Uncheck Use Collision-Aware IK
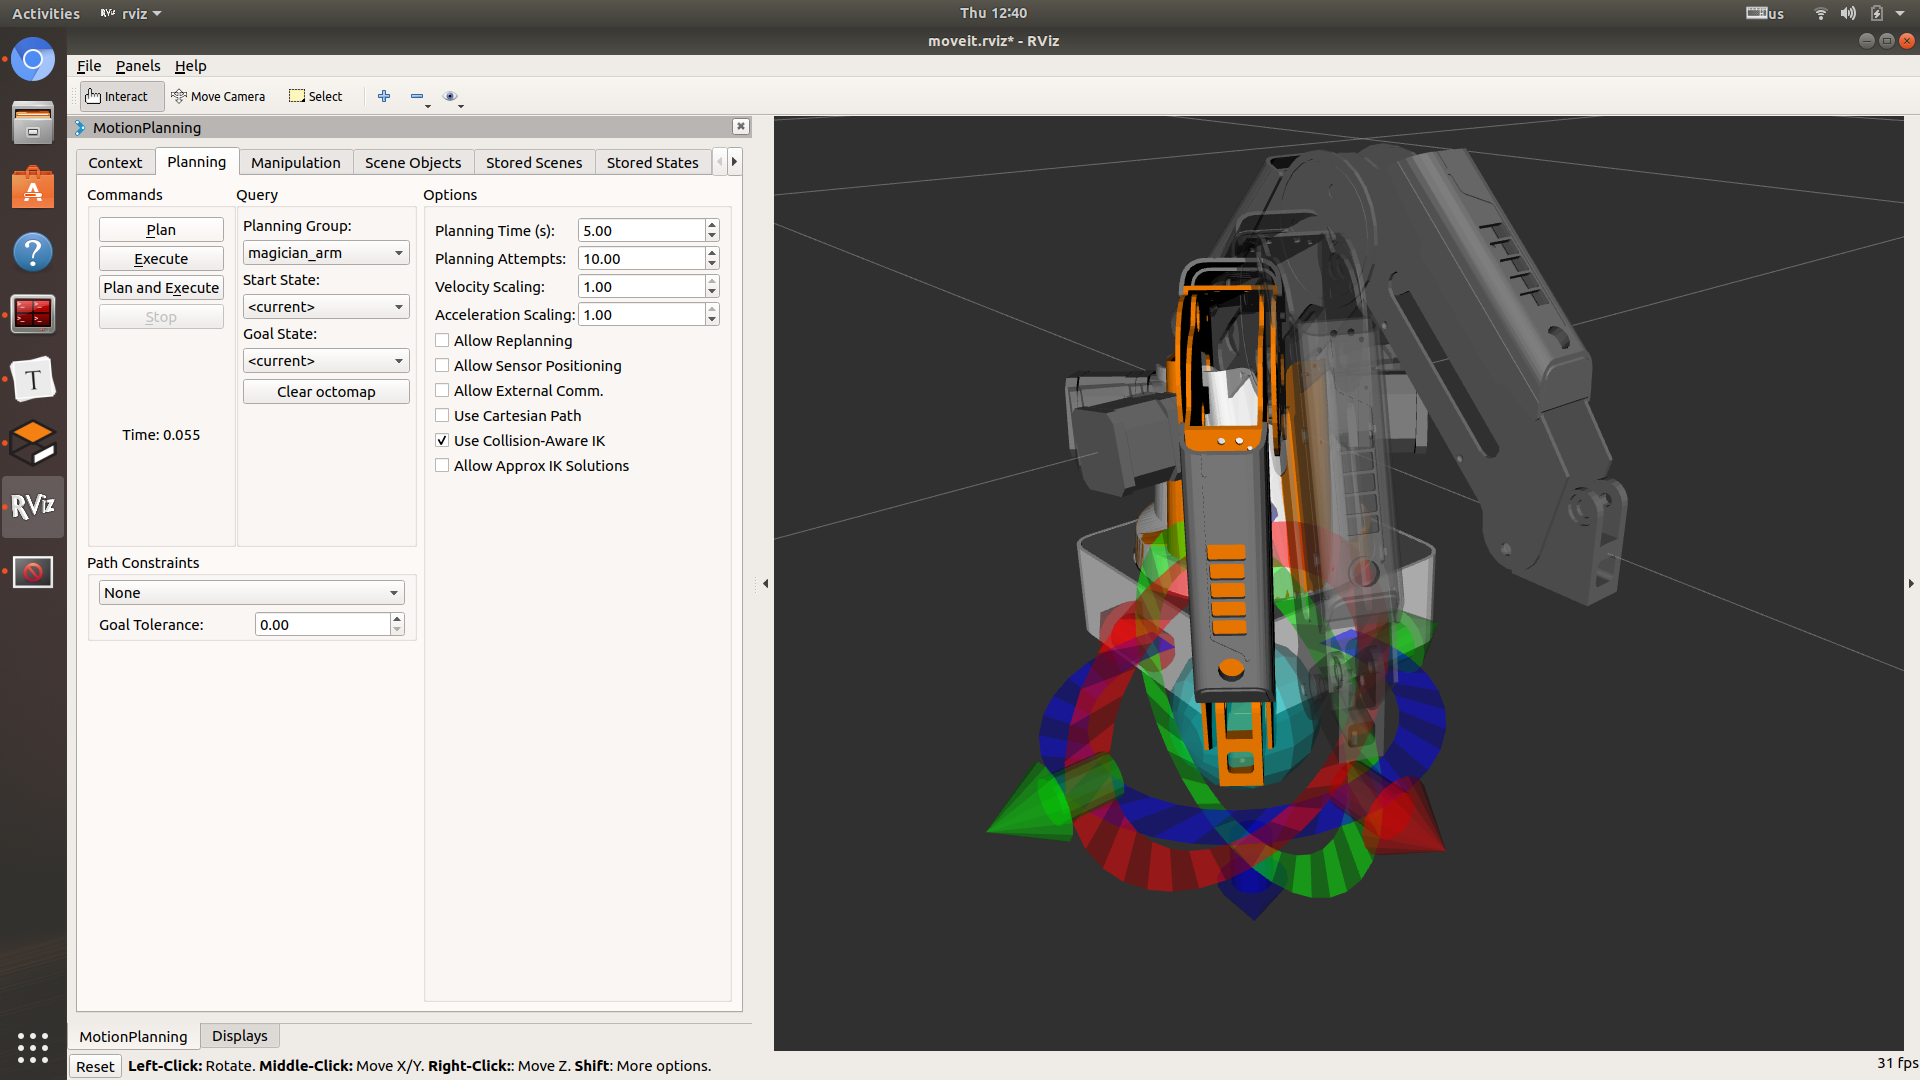The height and width of the screenshot is (1080, 1920). [442, 441]
